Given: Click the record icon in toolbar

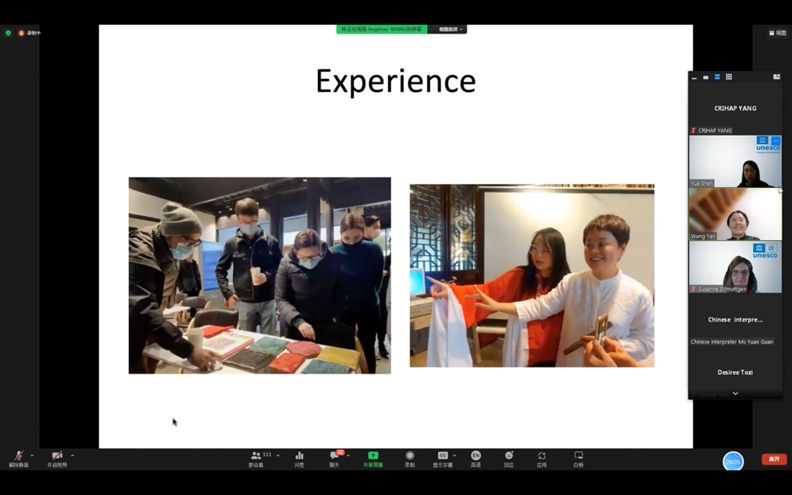Looking at the screenshot, I should [x=410, y=459].
